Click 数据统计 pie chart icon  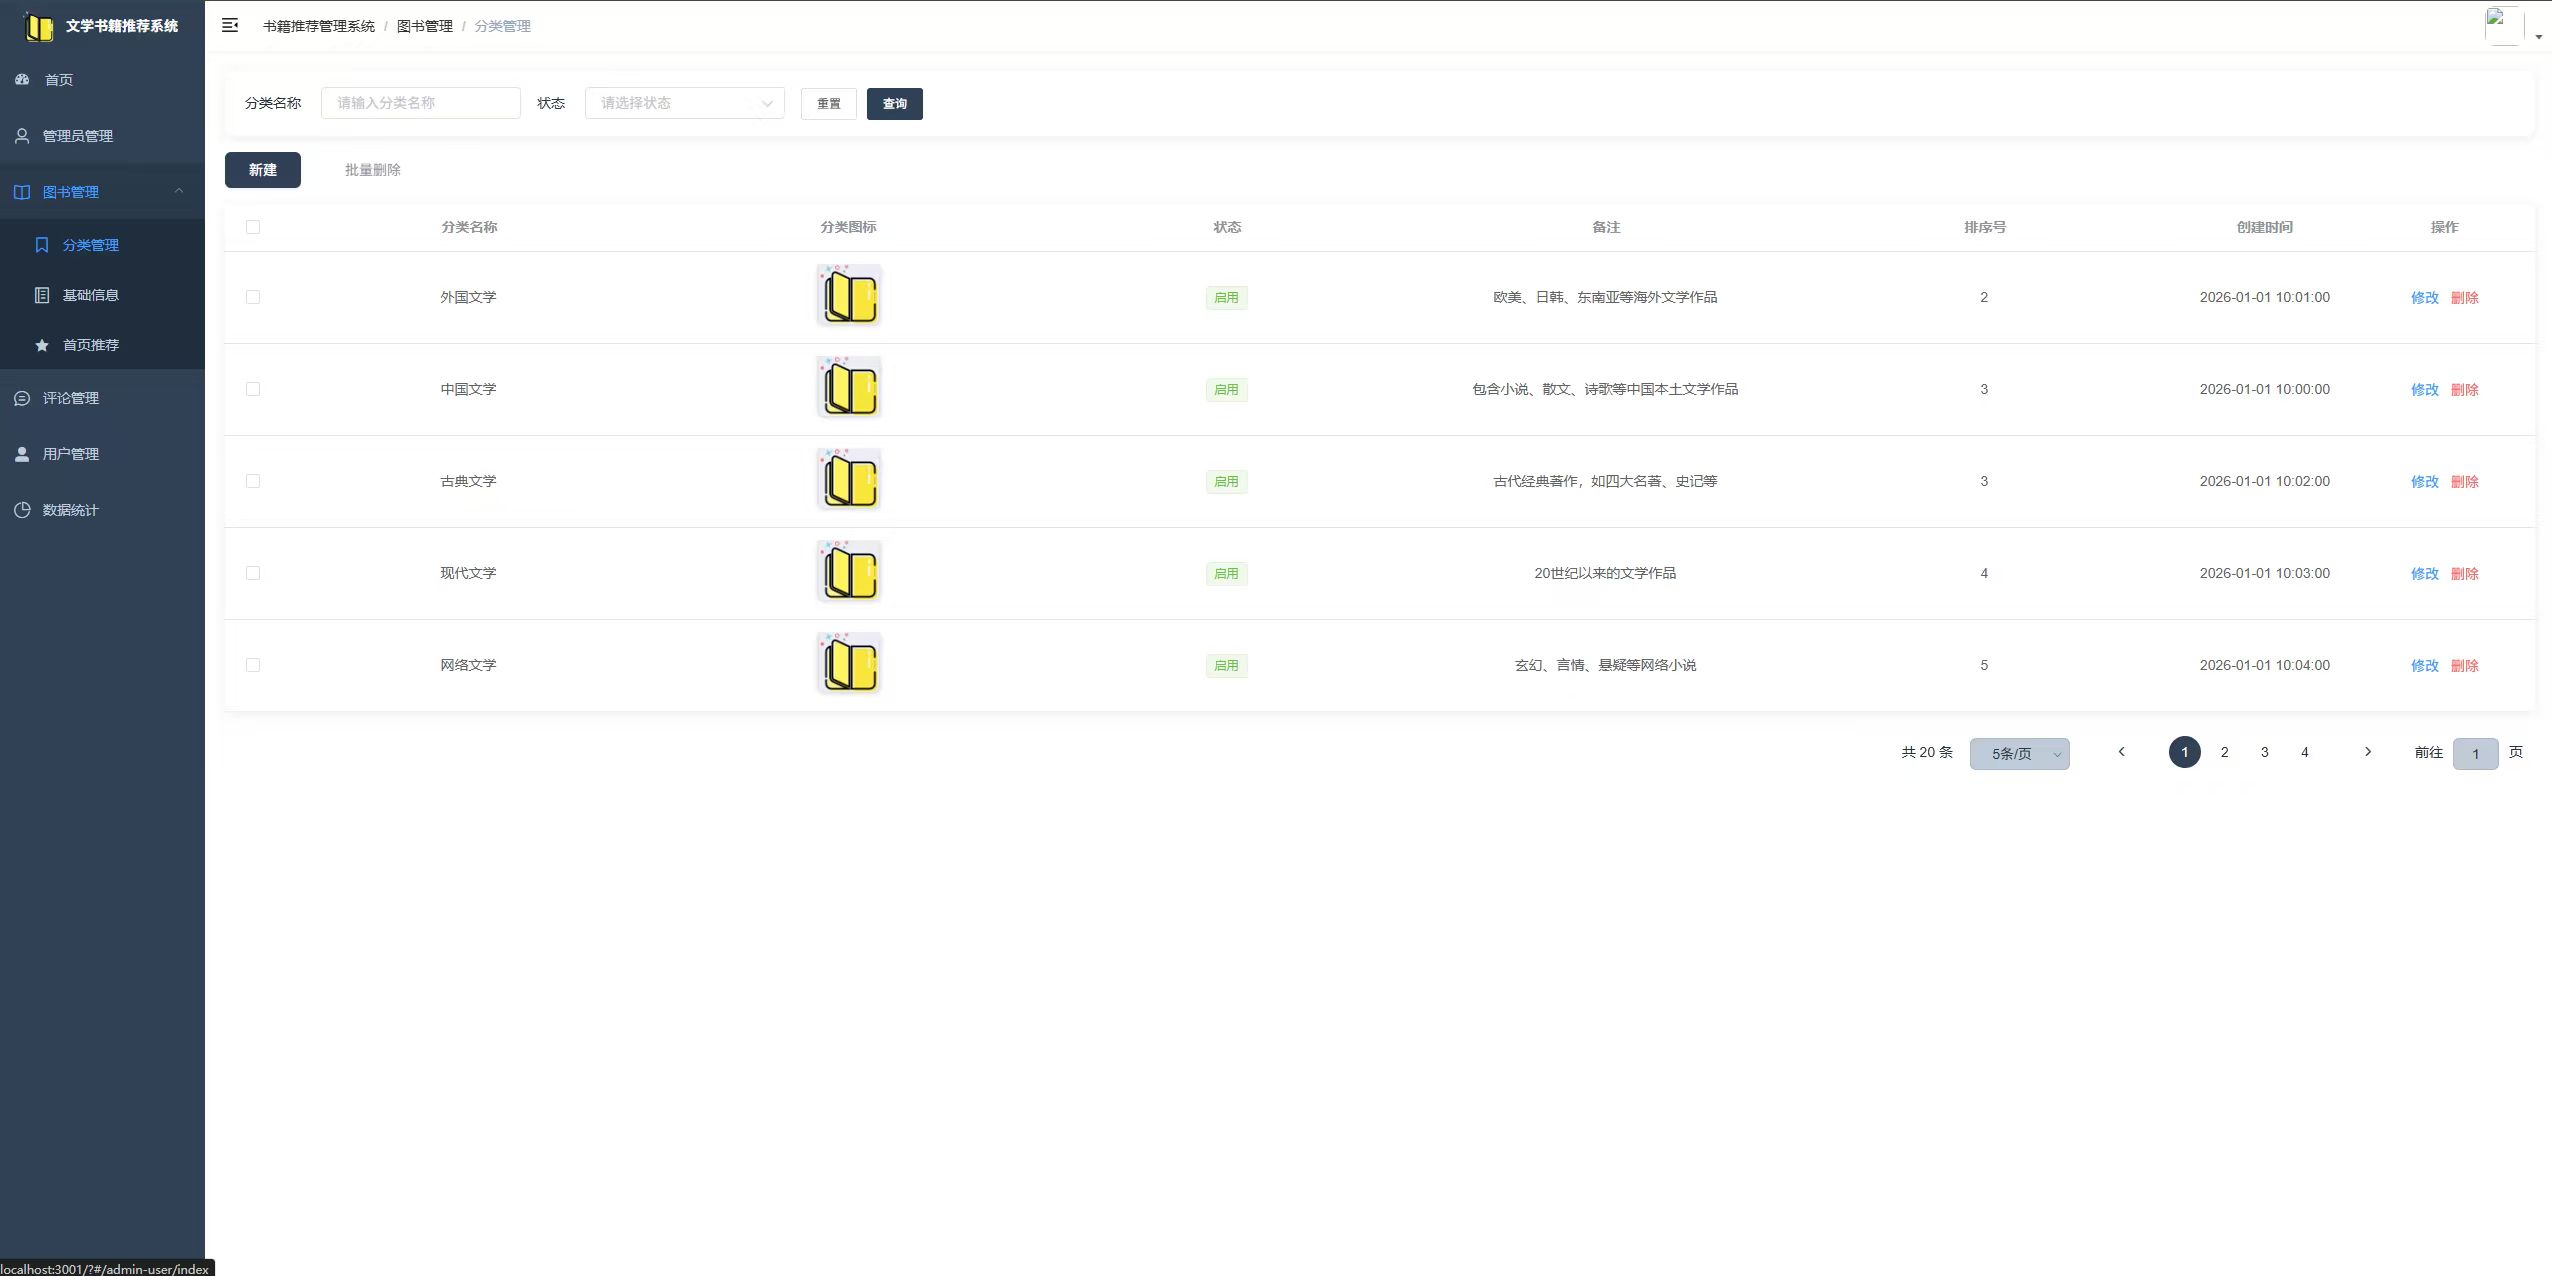tap(22, 510)
